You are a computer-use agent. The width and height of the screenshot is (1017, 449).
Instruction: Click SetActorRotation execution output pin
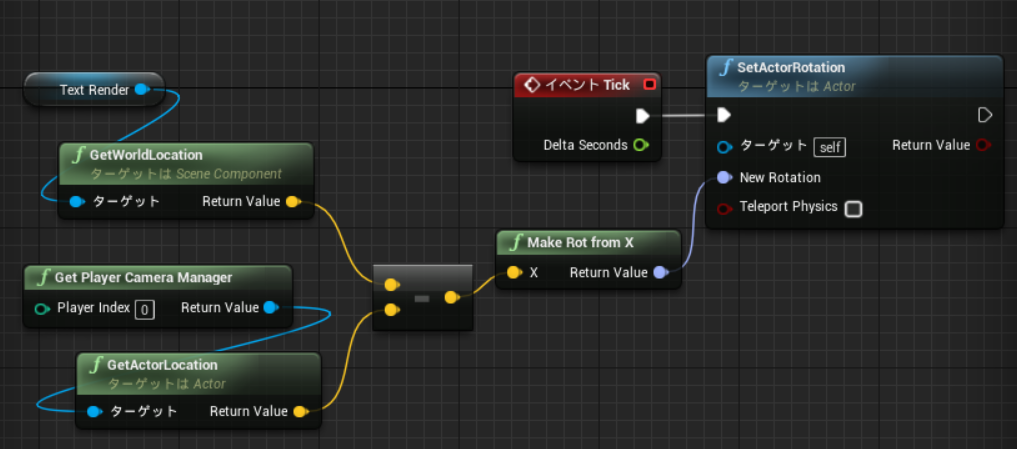click(x=985, y=115)
